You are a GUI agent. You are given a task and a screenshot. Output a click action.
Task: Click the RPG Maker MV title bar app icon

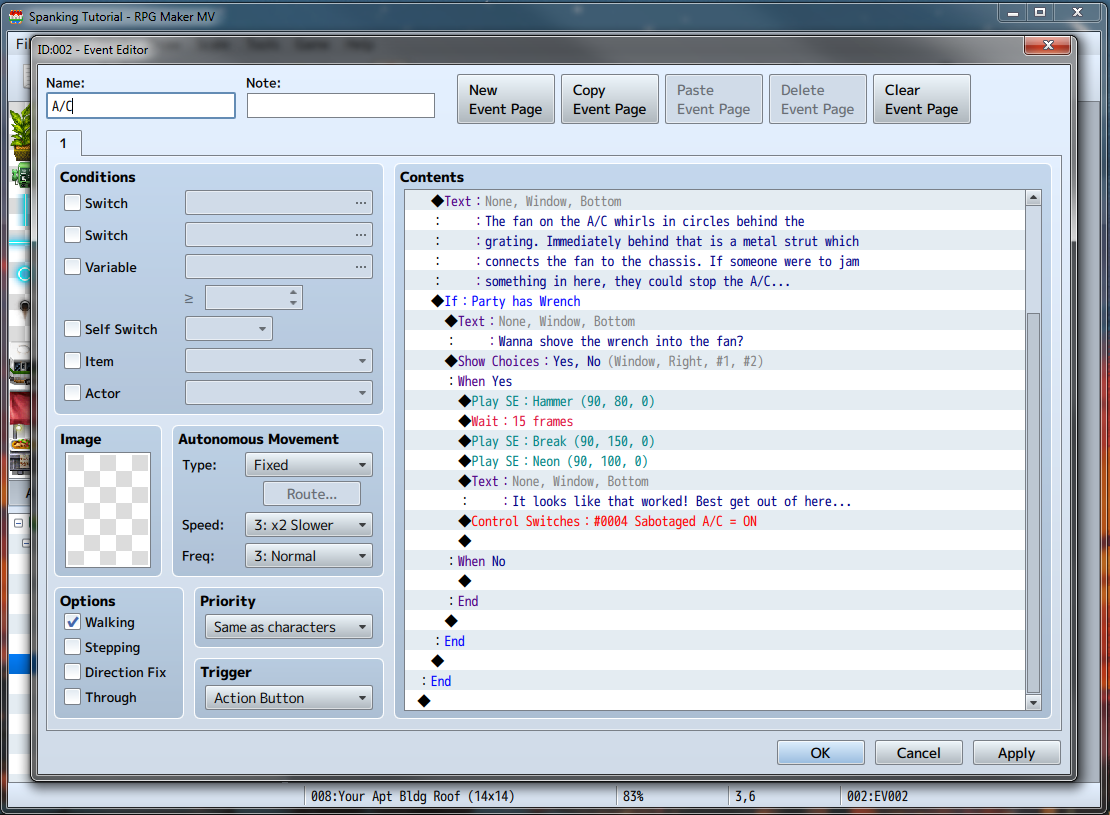[x=16, y=16]
